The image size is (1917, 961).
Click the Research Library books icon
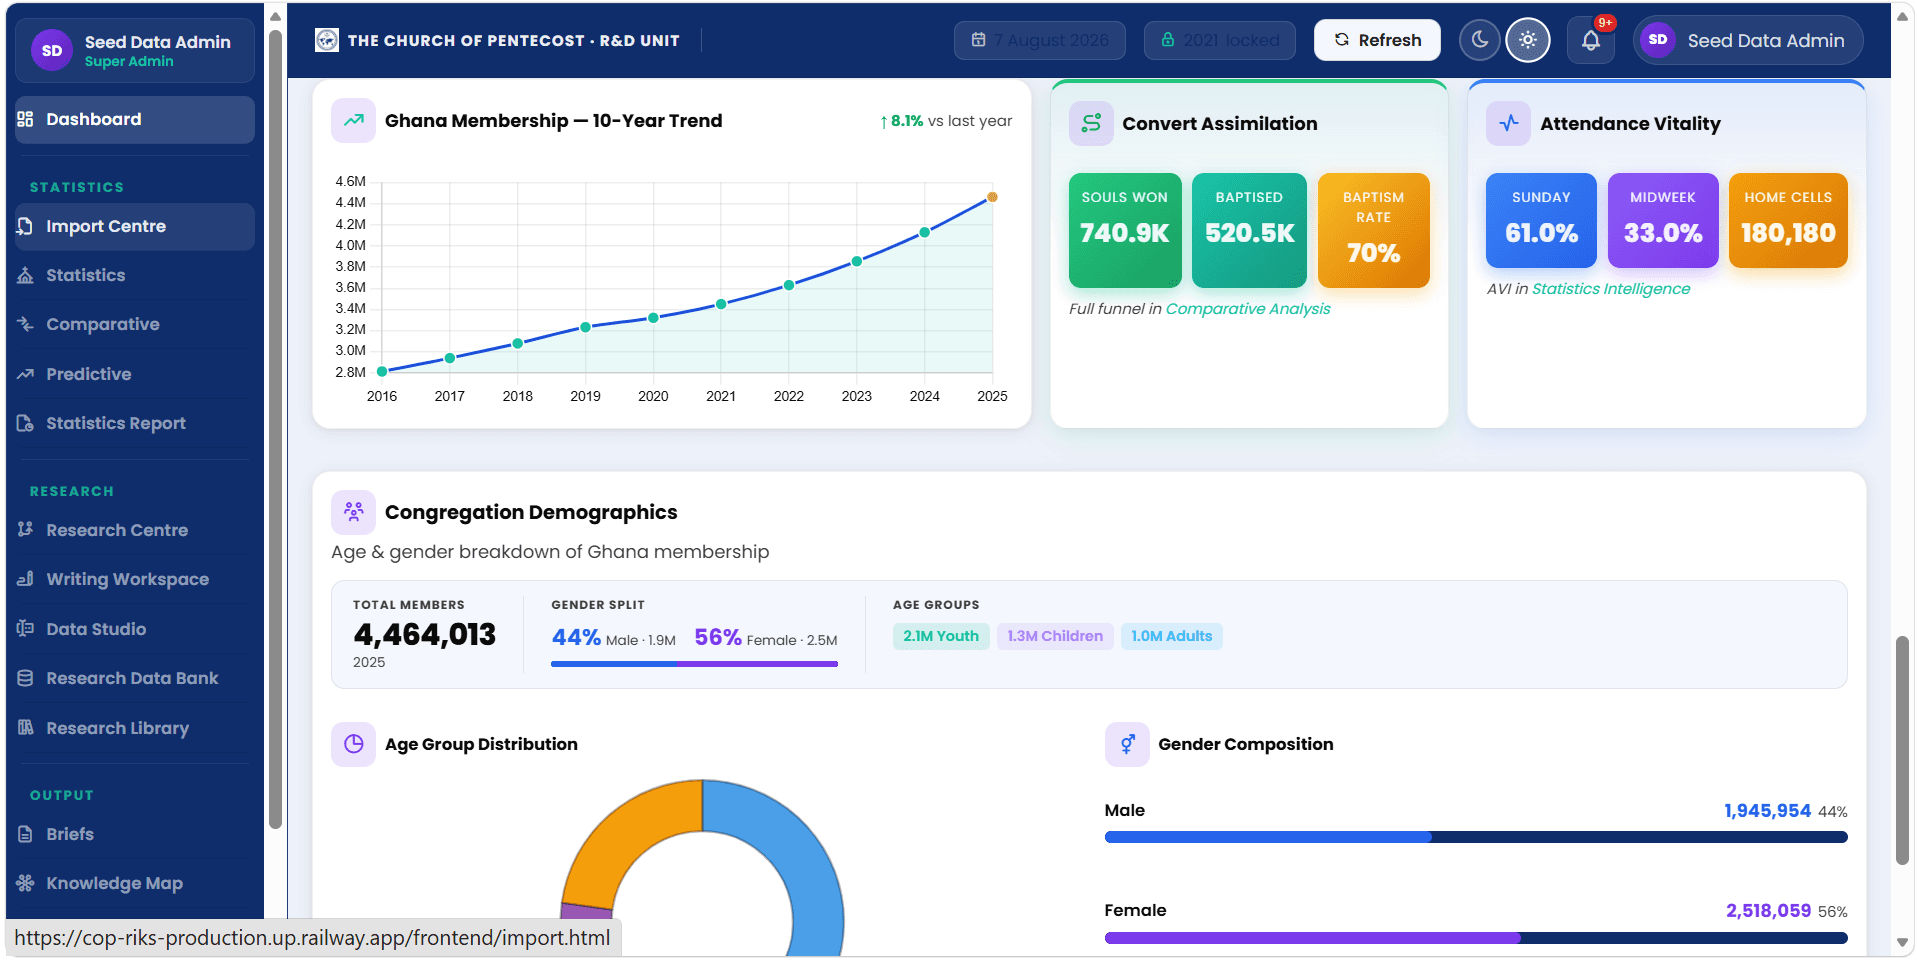click(26, 728)
